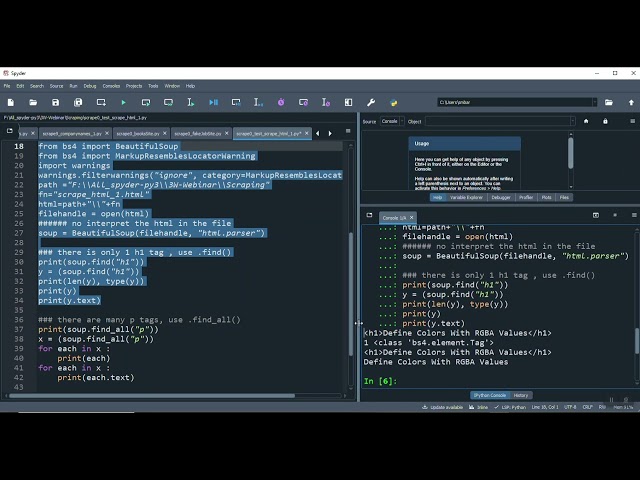Run the profiler stopwatch icon
Viewport: 640px width, 480px height.
click(281, 102)
